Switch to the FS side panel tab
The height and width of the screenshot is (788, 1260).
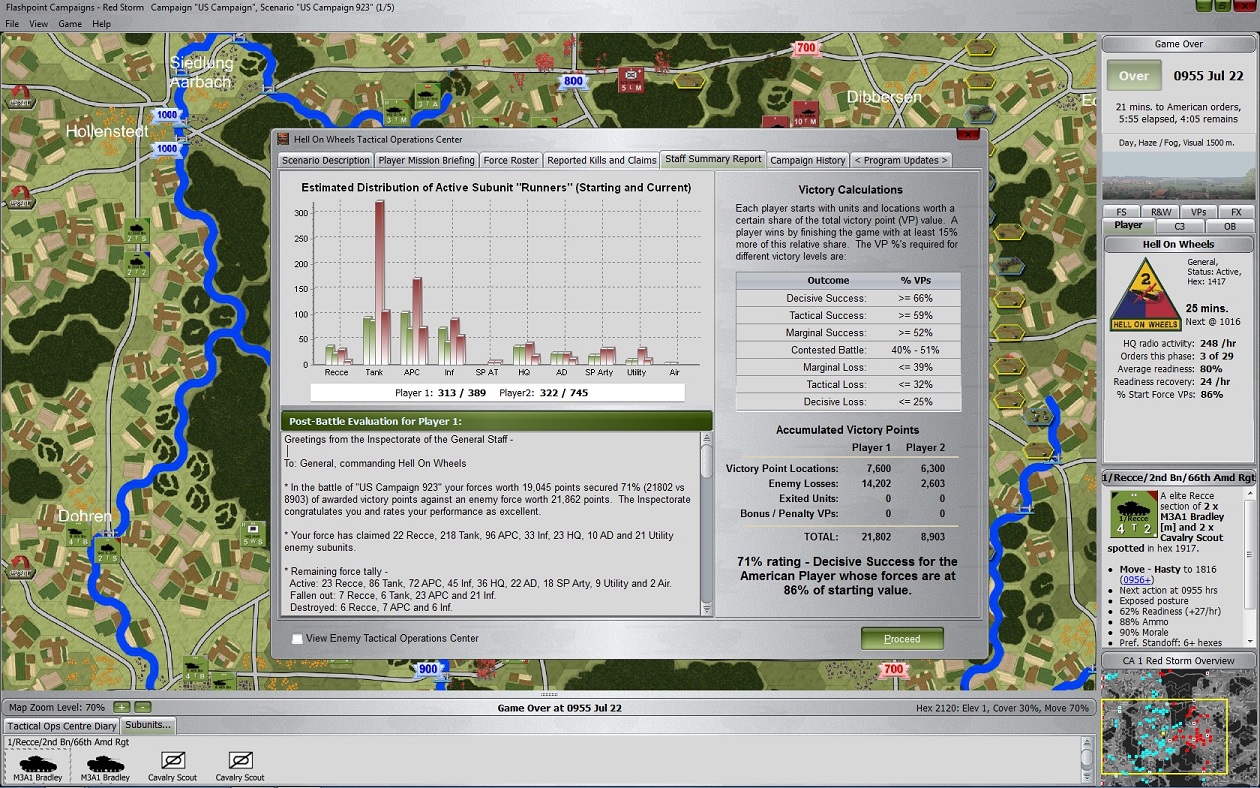tap(1121, 212)
